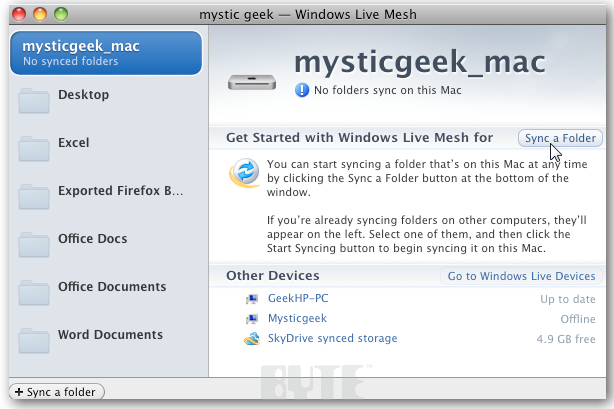The width and height of the screenshot is (614, 409).
Task: Click the Mysticgeek computer icon
Action: point(252,319)
